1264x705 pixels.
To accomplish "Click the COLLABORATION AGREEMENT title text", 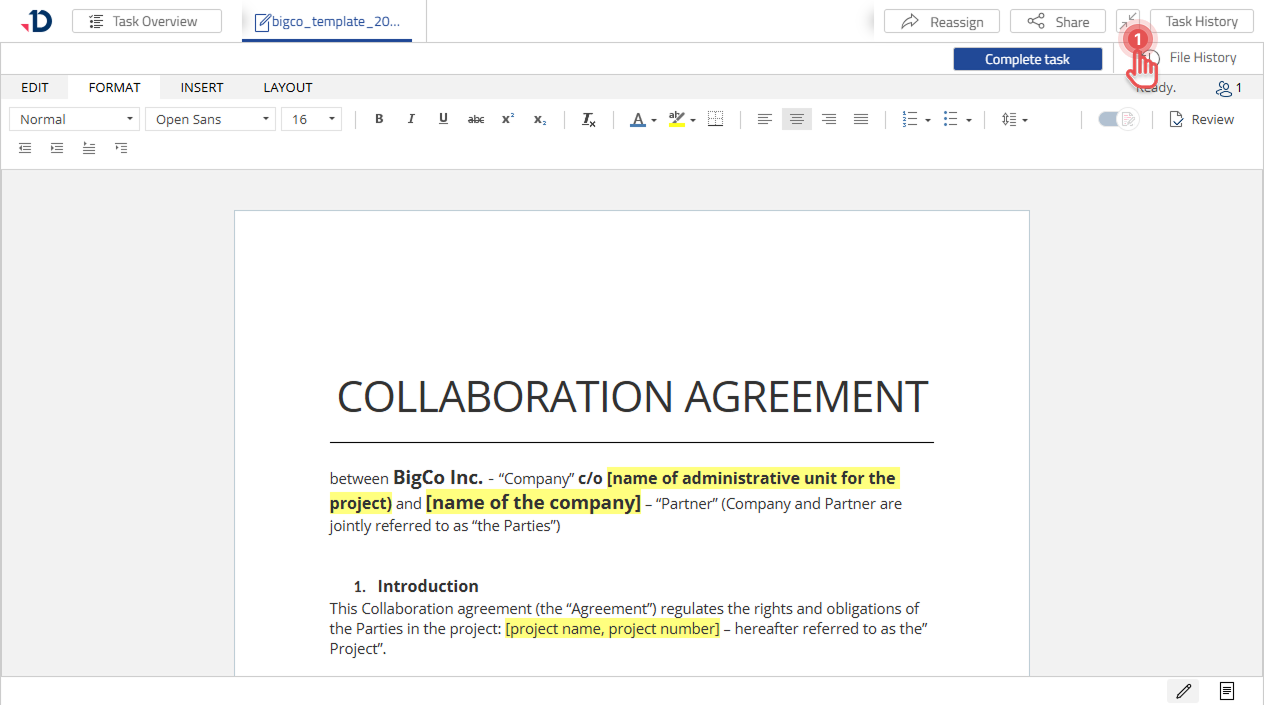I will click(x=632, y=397).
